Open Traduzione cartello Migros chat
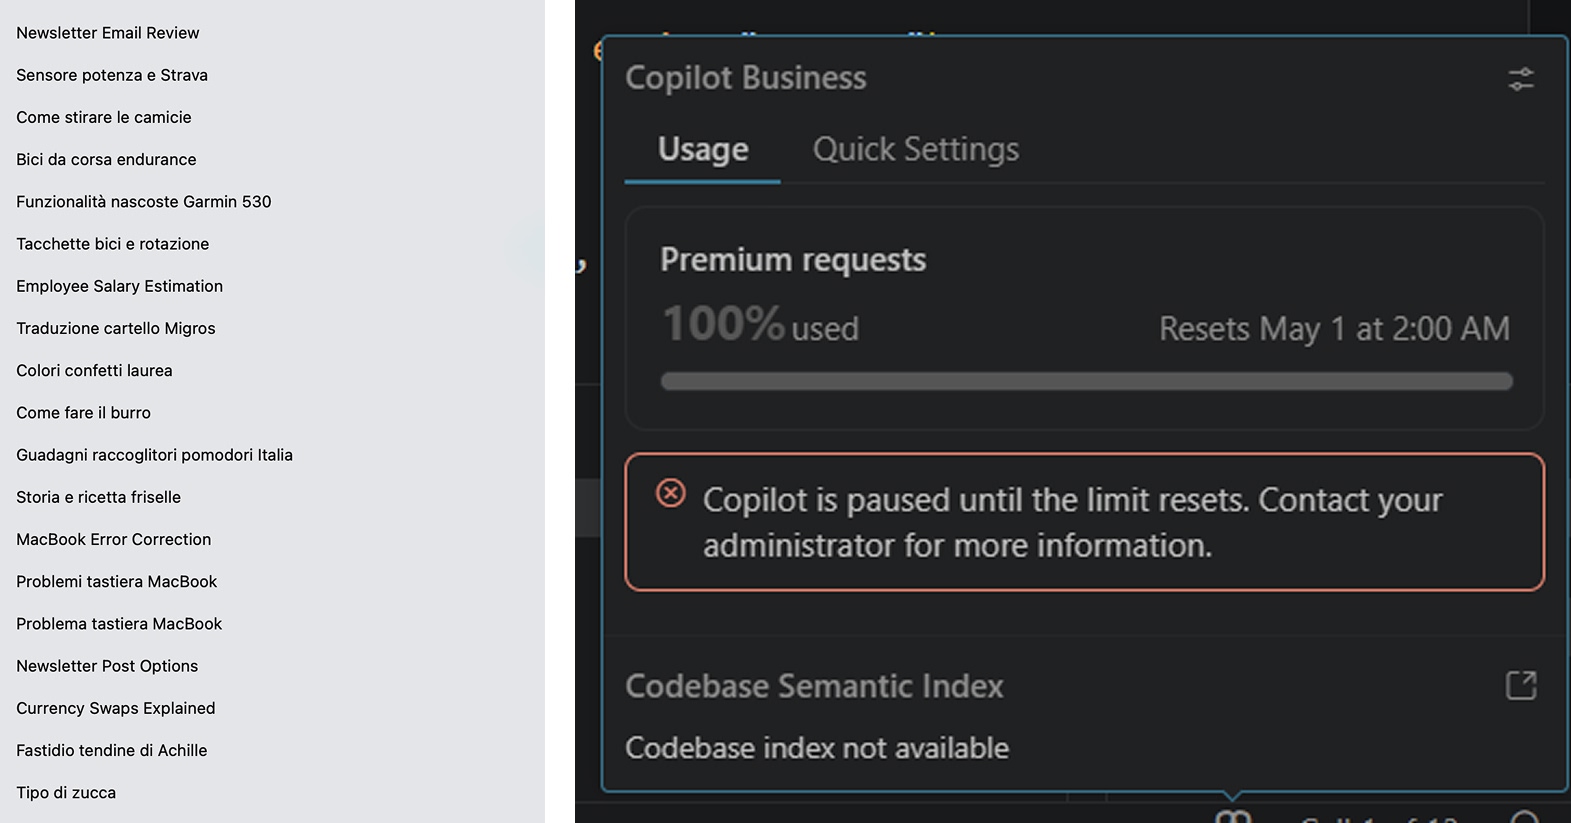The image size is (1571, 823). [x=116, y=328]
